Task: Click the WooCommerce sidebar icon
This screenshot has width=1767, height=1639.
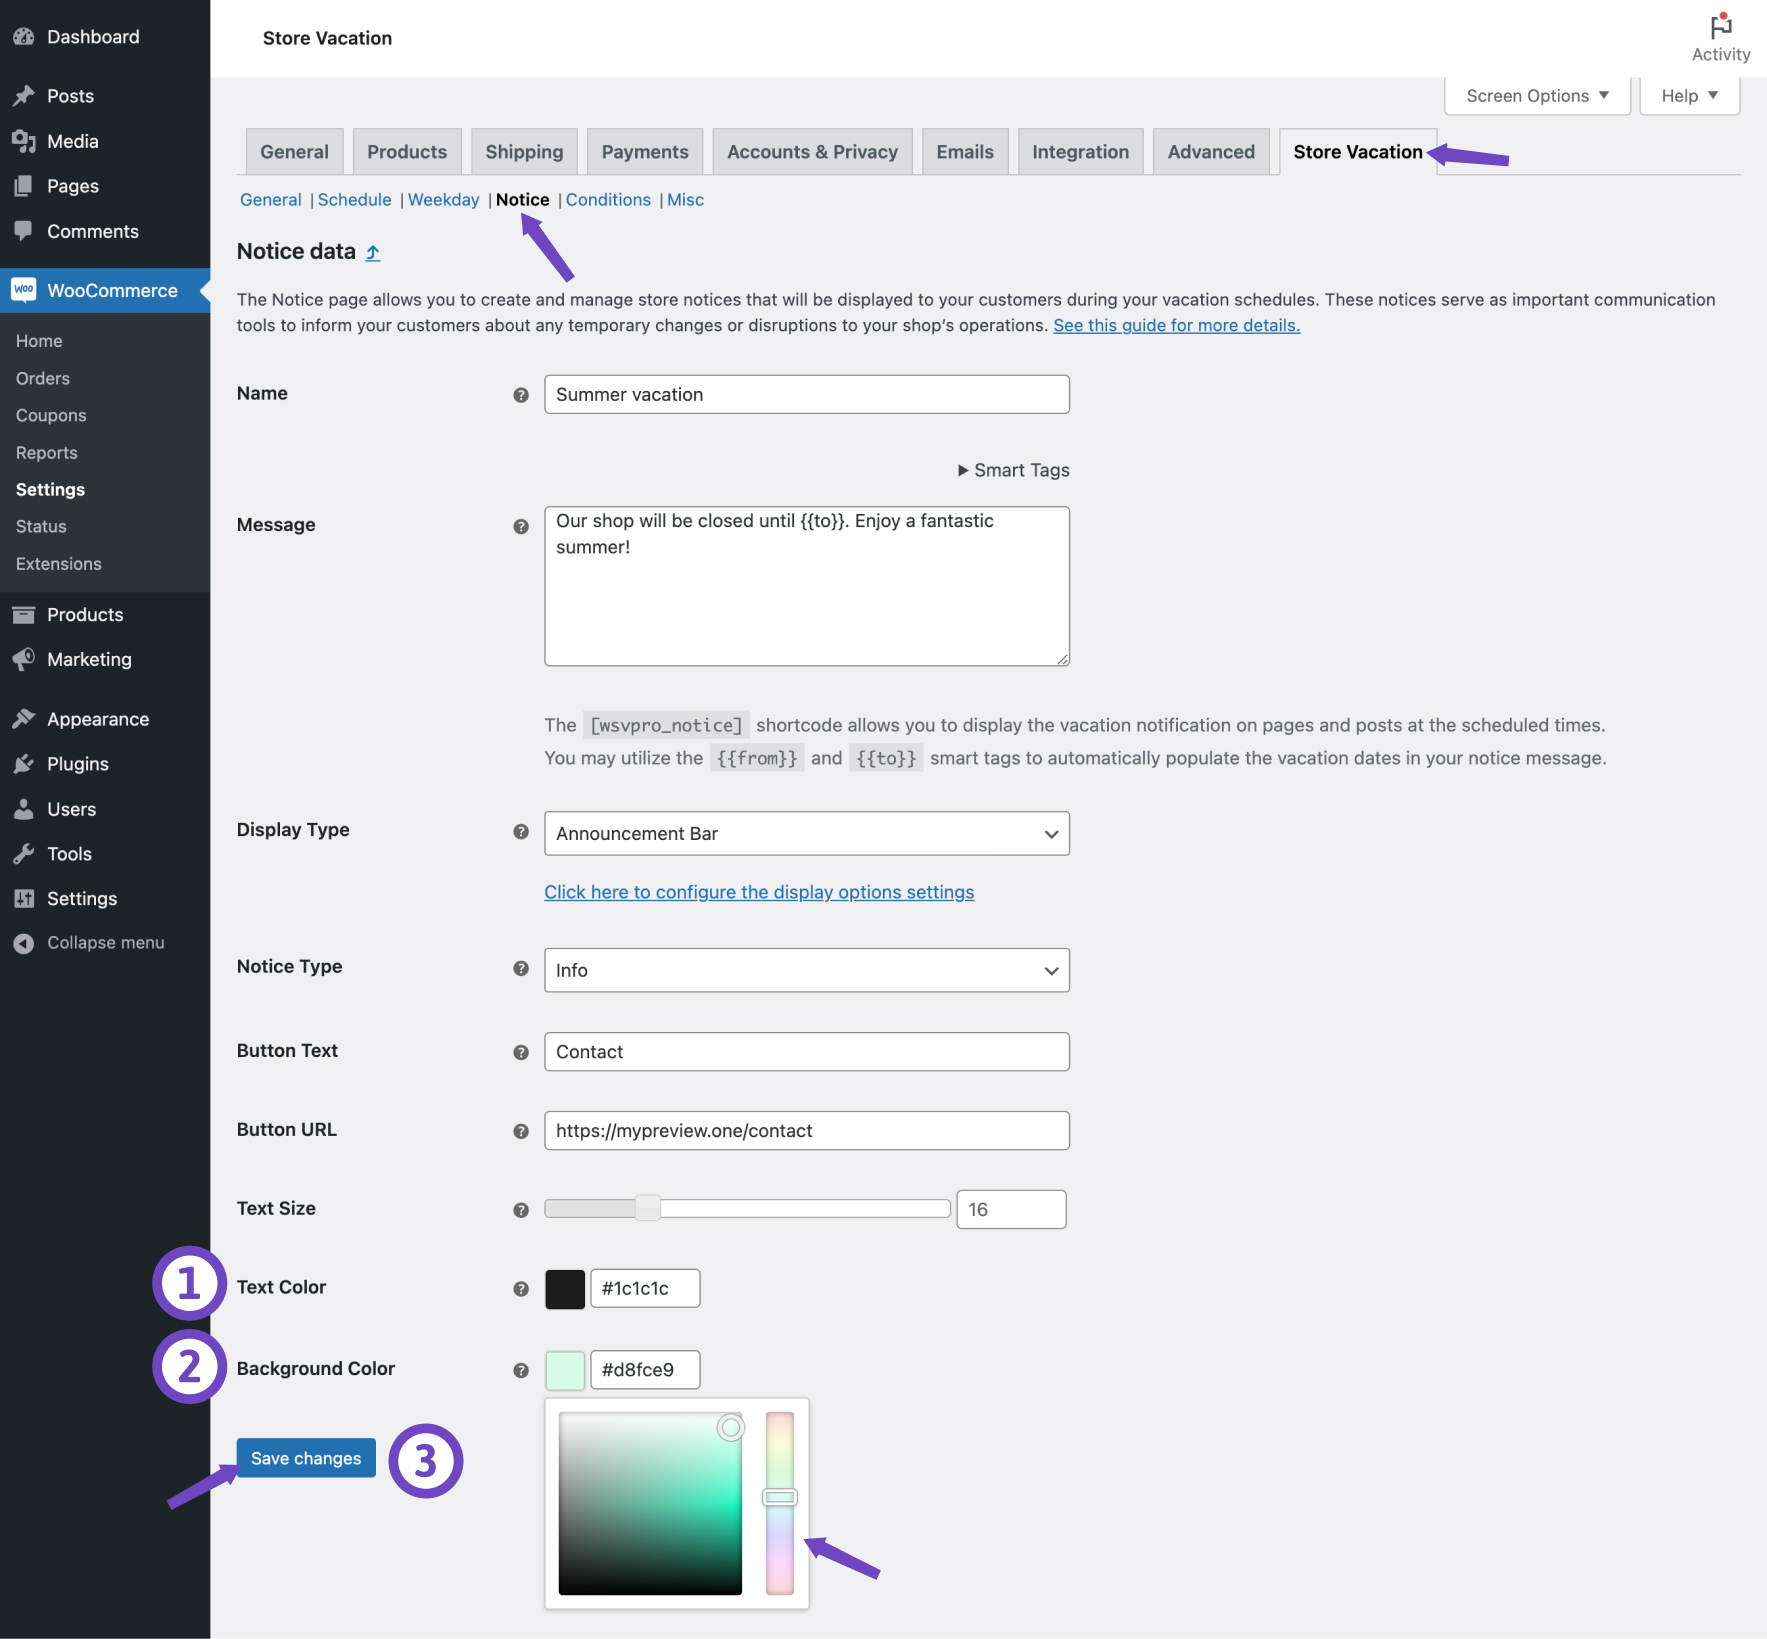Action: point(24,290)
